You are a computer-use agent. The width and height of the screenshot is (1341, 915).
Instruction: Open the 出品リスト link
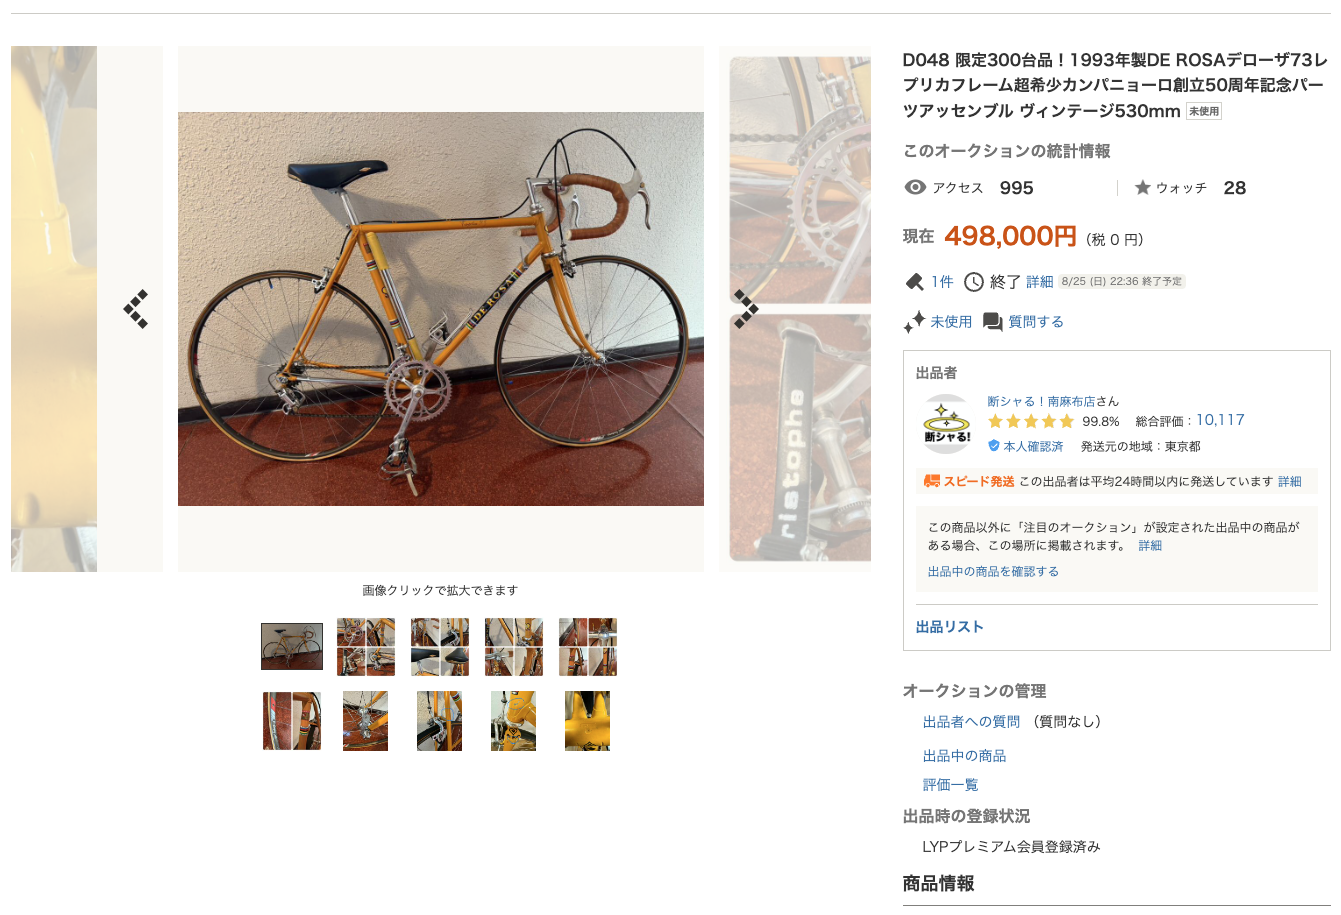[950, 627]
